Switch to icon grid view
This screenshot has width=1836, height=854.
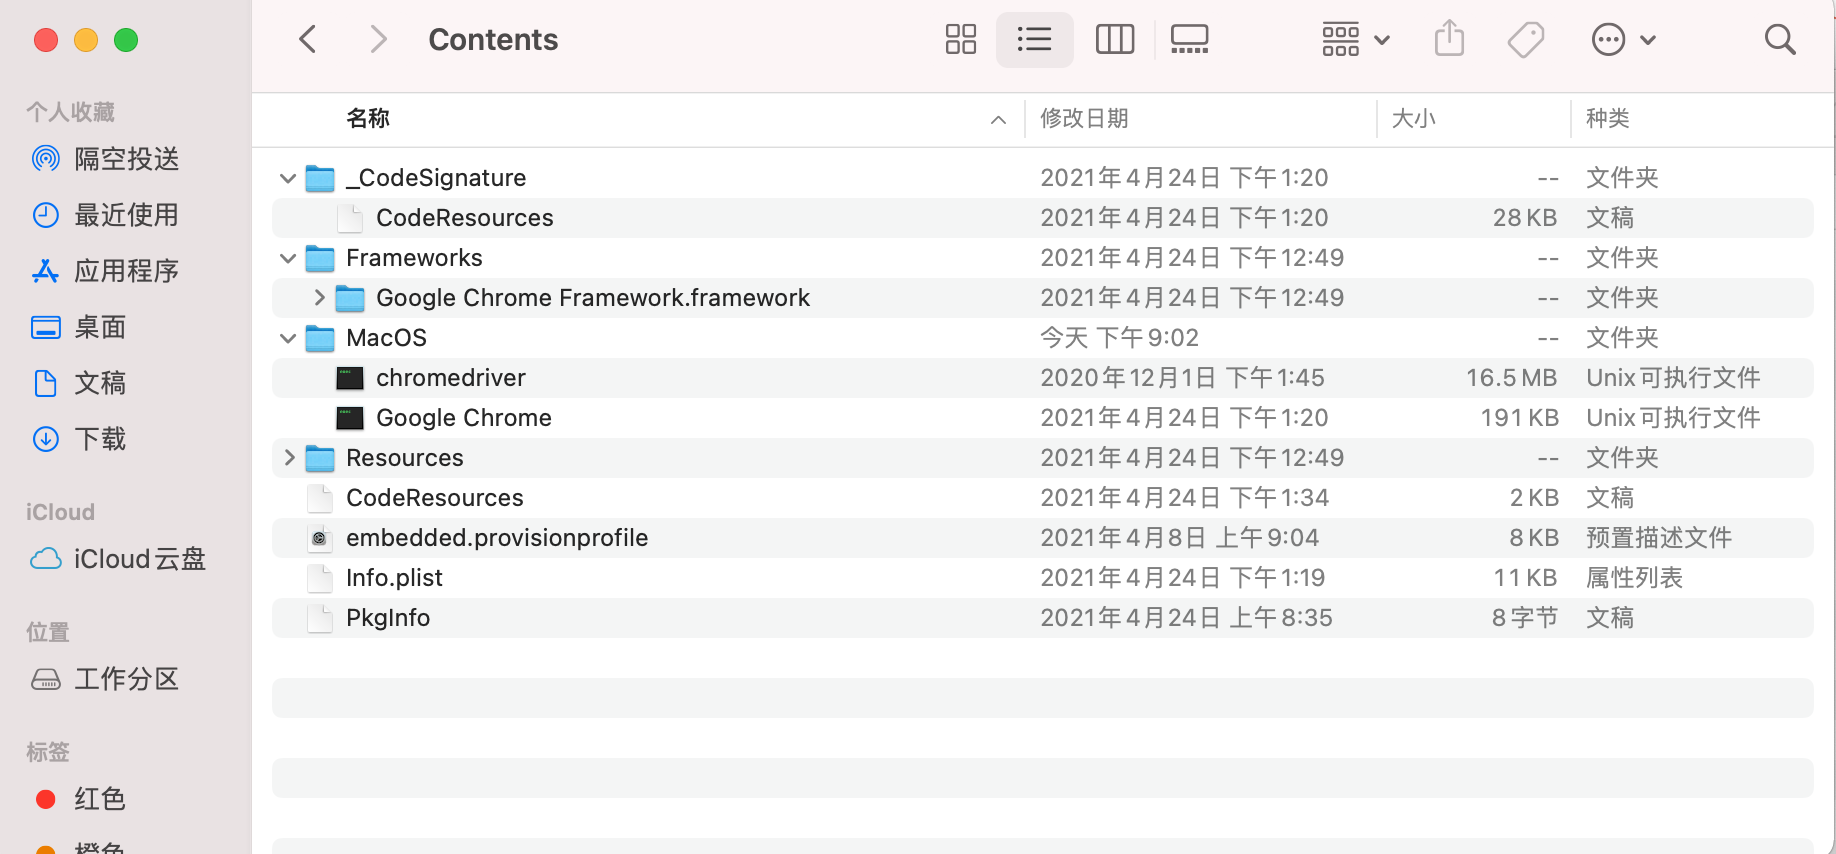(x=960, y=40)
